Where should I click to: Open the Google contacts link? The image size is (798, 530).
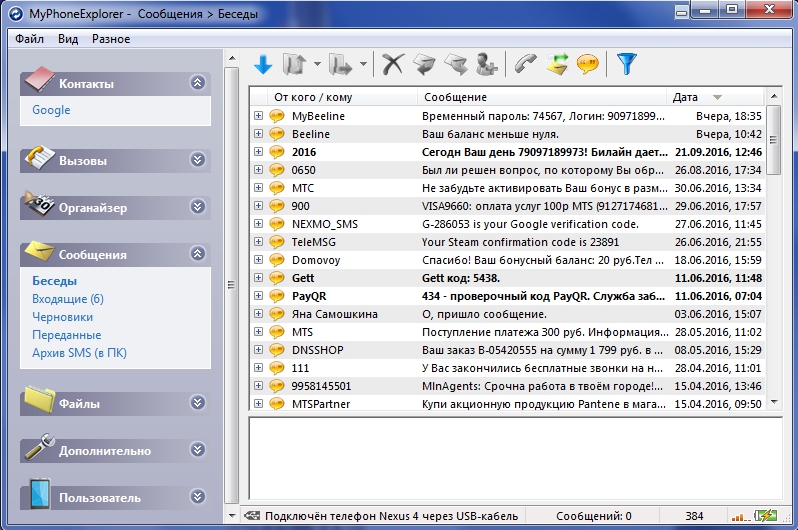click(x=51, y=110)
